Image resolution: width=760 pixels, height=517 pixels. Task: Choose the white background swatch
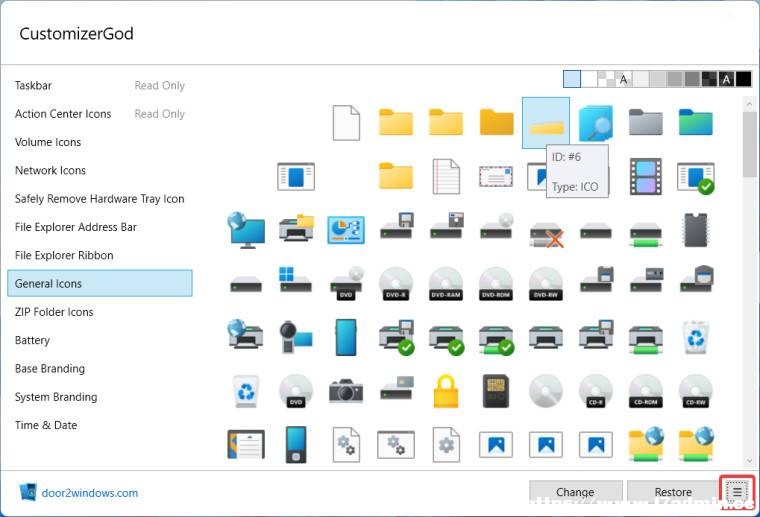tap(589, 79)
